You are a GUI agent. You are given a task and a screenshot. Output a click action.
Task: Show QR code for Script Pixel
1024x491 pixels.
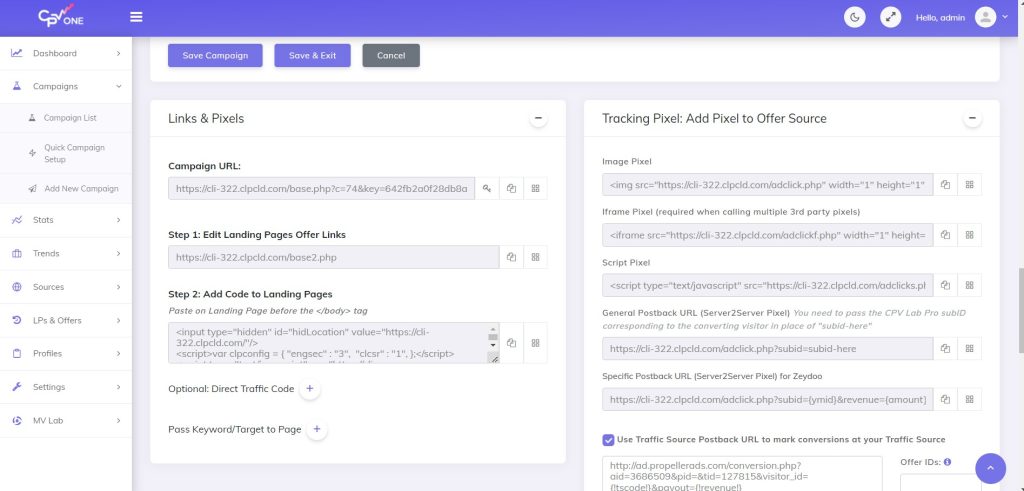[x=969, y=285]
